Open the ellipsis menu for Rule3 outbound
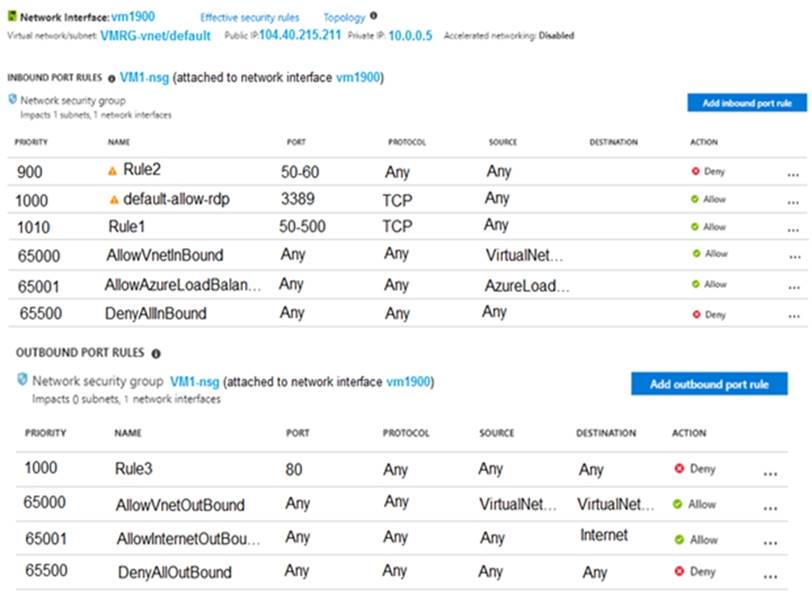Screen dimensions: 812x597 (x=770, y=474)
